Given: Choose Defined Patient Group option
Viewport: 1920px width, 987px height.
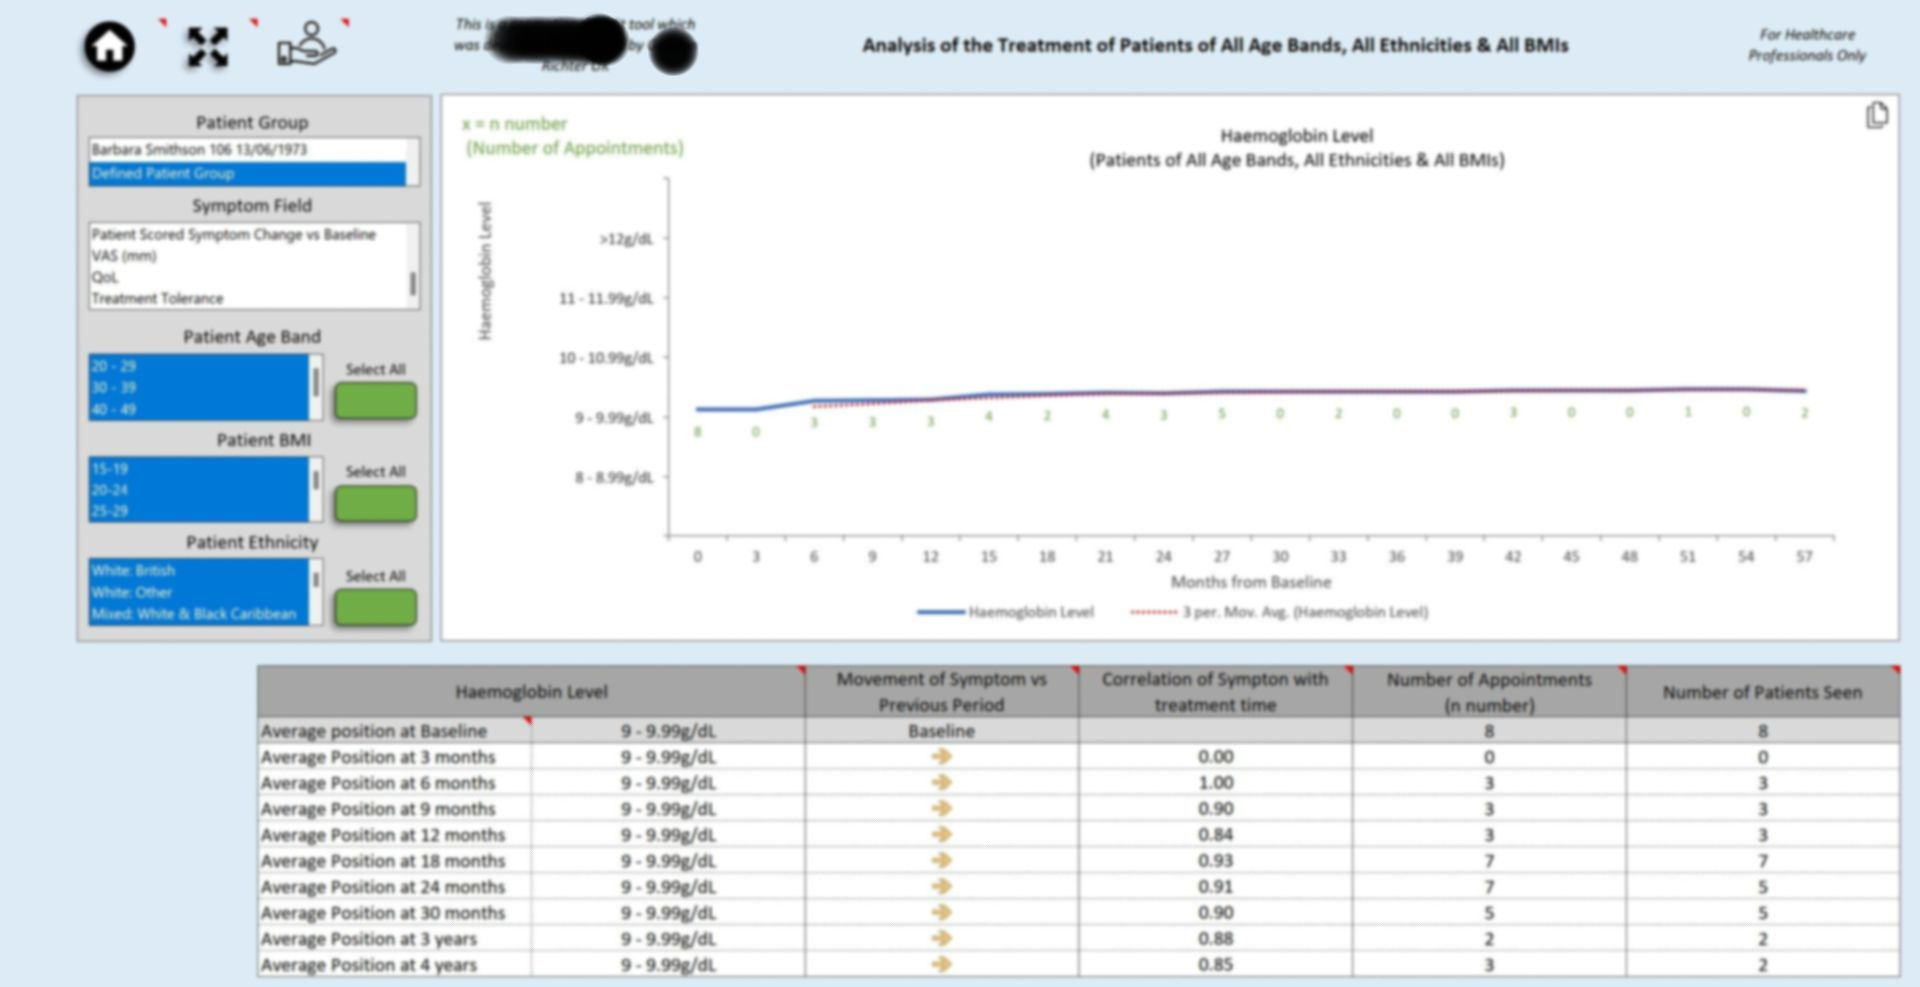Looking at the screenshot, I should (248, 174).
